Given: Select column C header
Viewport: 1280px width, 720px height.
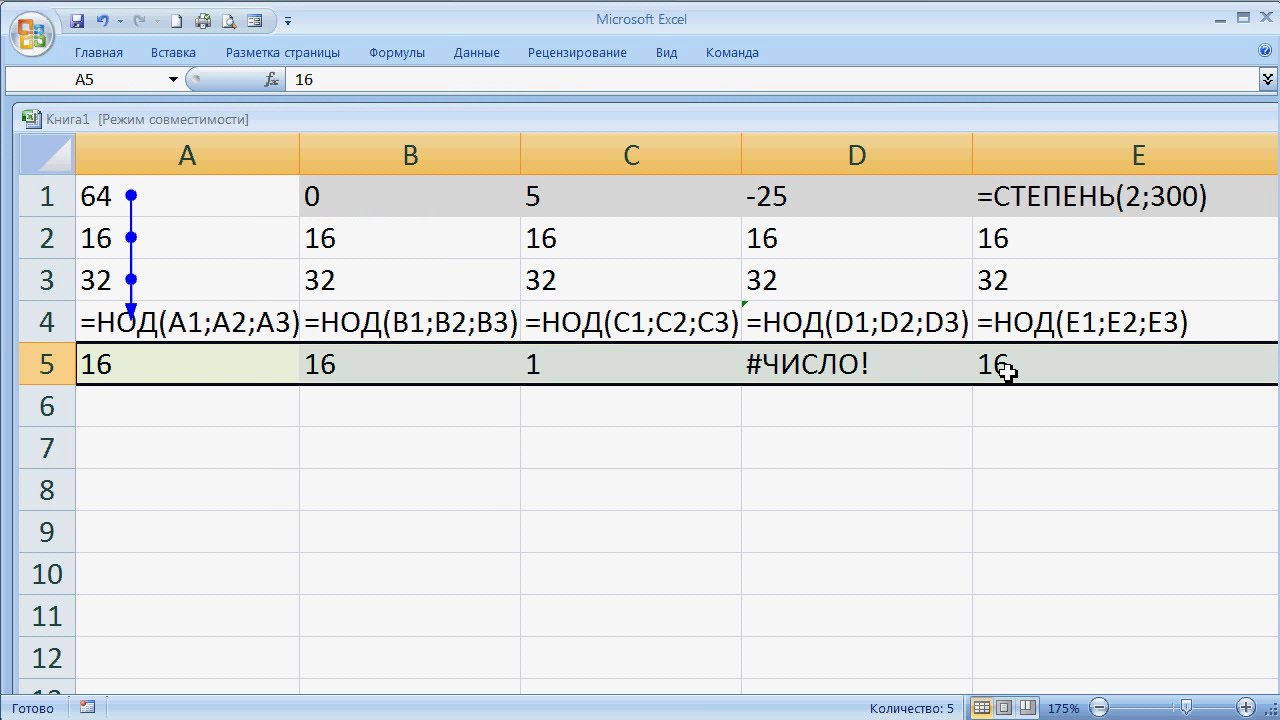Looking at the screenshot, I should tap(631, 154).
